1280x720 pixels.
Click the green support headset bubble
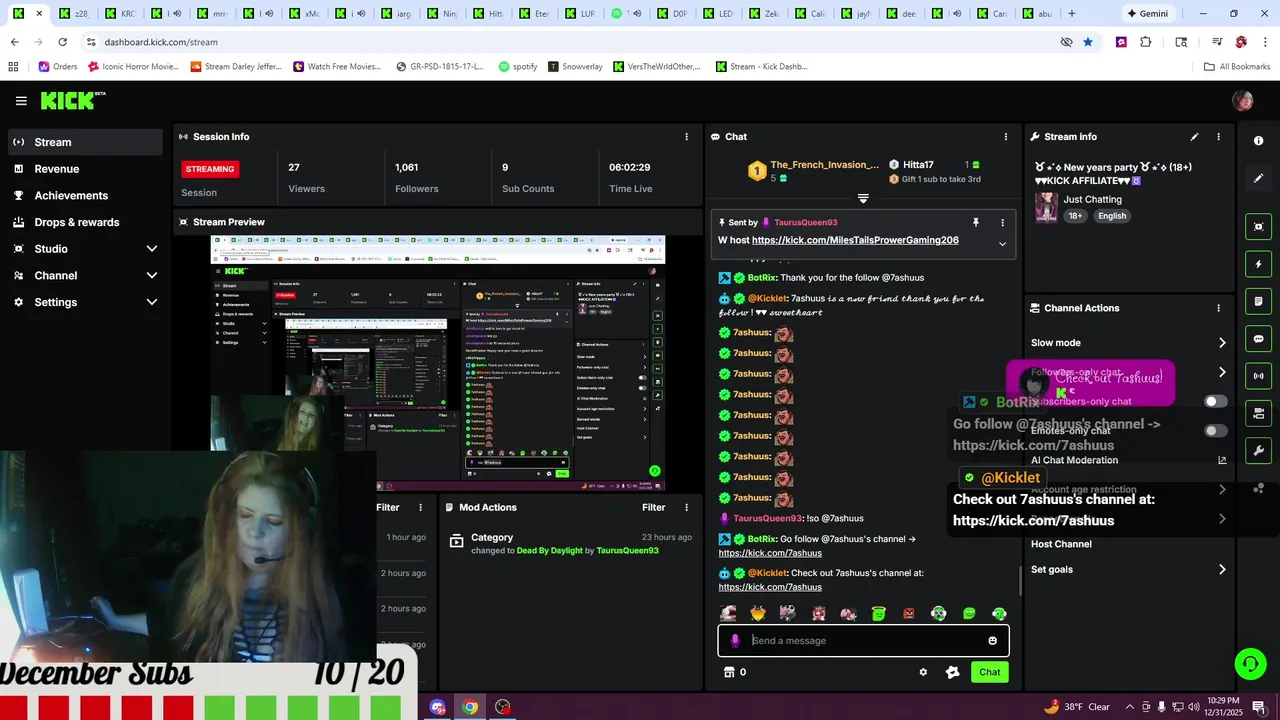coord(1249,663)
